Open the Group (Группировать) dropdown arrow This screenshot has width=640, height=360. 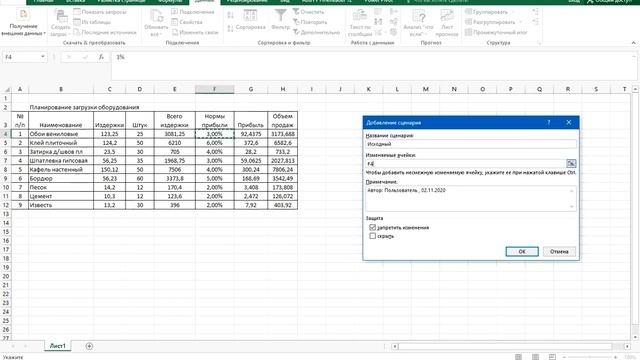(513, 12)
